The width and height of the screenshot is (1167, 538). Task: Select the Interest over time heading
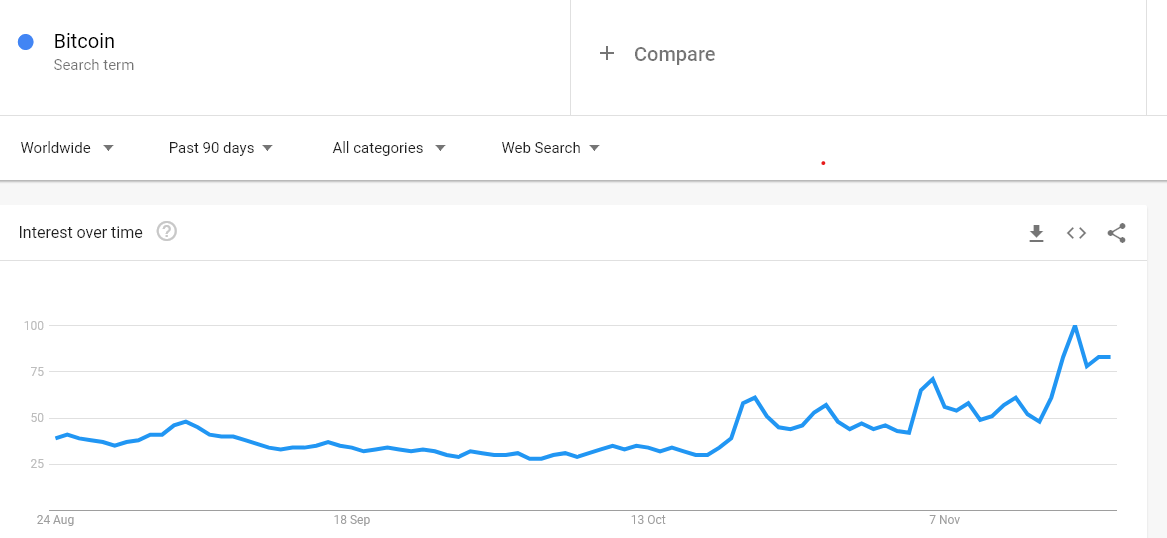tap(80, 232)
